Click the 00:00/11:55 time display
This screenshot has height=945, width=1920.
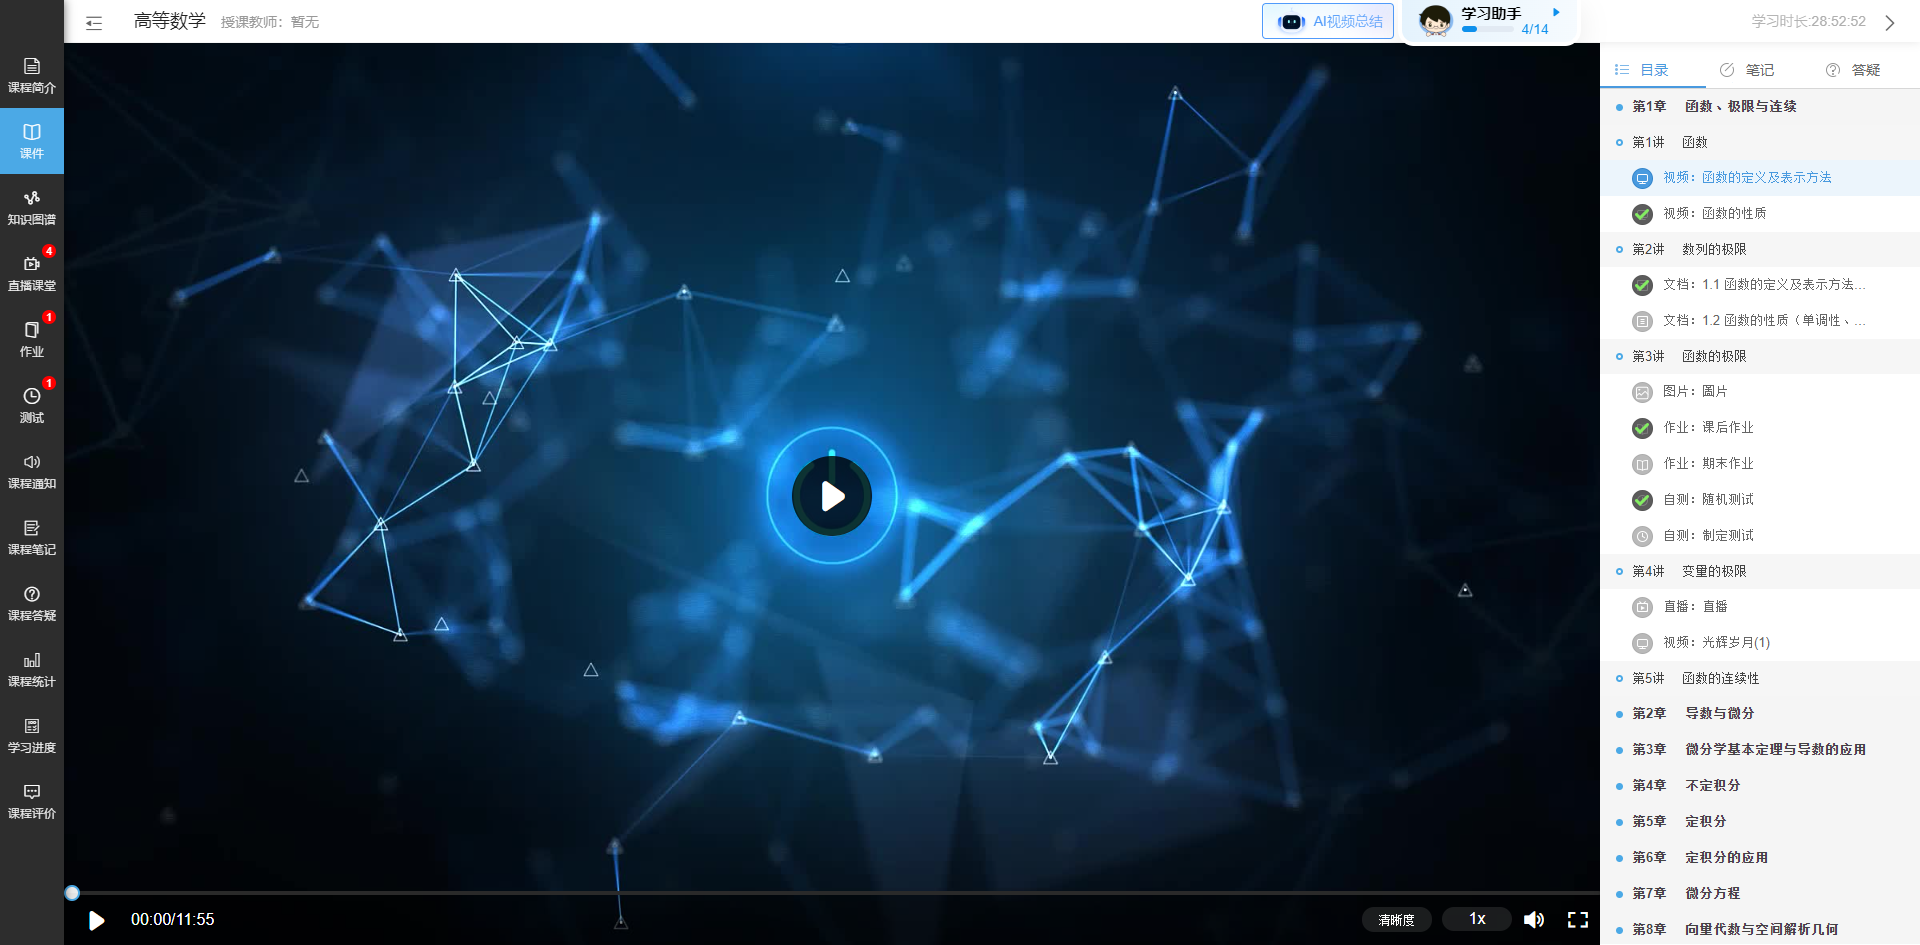tap(172, 920)
